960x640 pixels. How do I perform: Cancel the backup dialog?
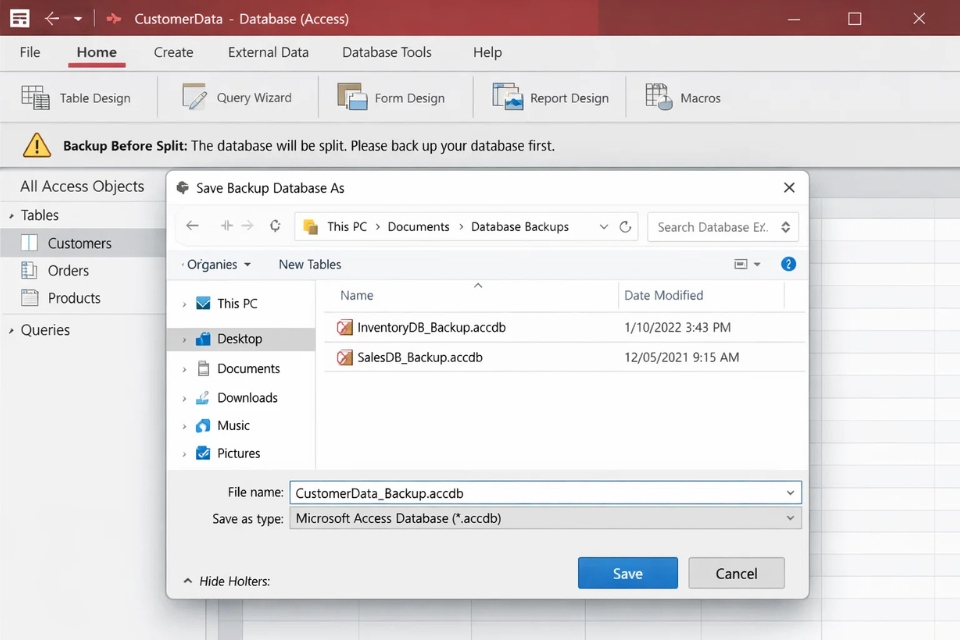(736, 573)
